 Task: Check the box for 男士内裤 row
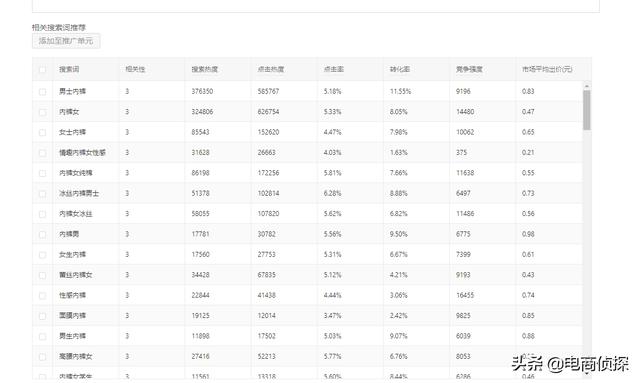pyautogui.click(x=42, y=91)
